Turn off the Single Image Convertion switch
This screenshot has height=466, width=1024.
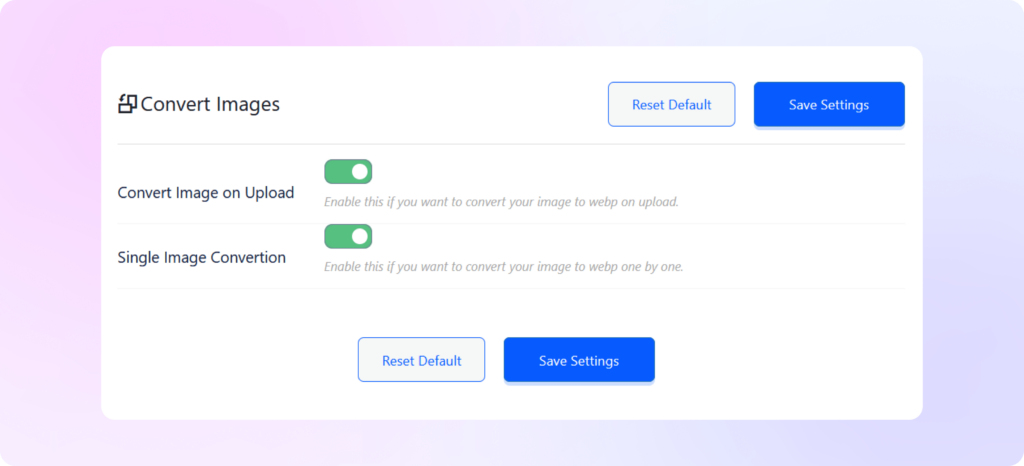(348, 237)
